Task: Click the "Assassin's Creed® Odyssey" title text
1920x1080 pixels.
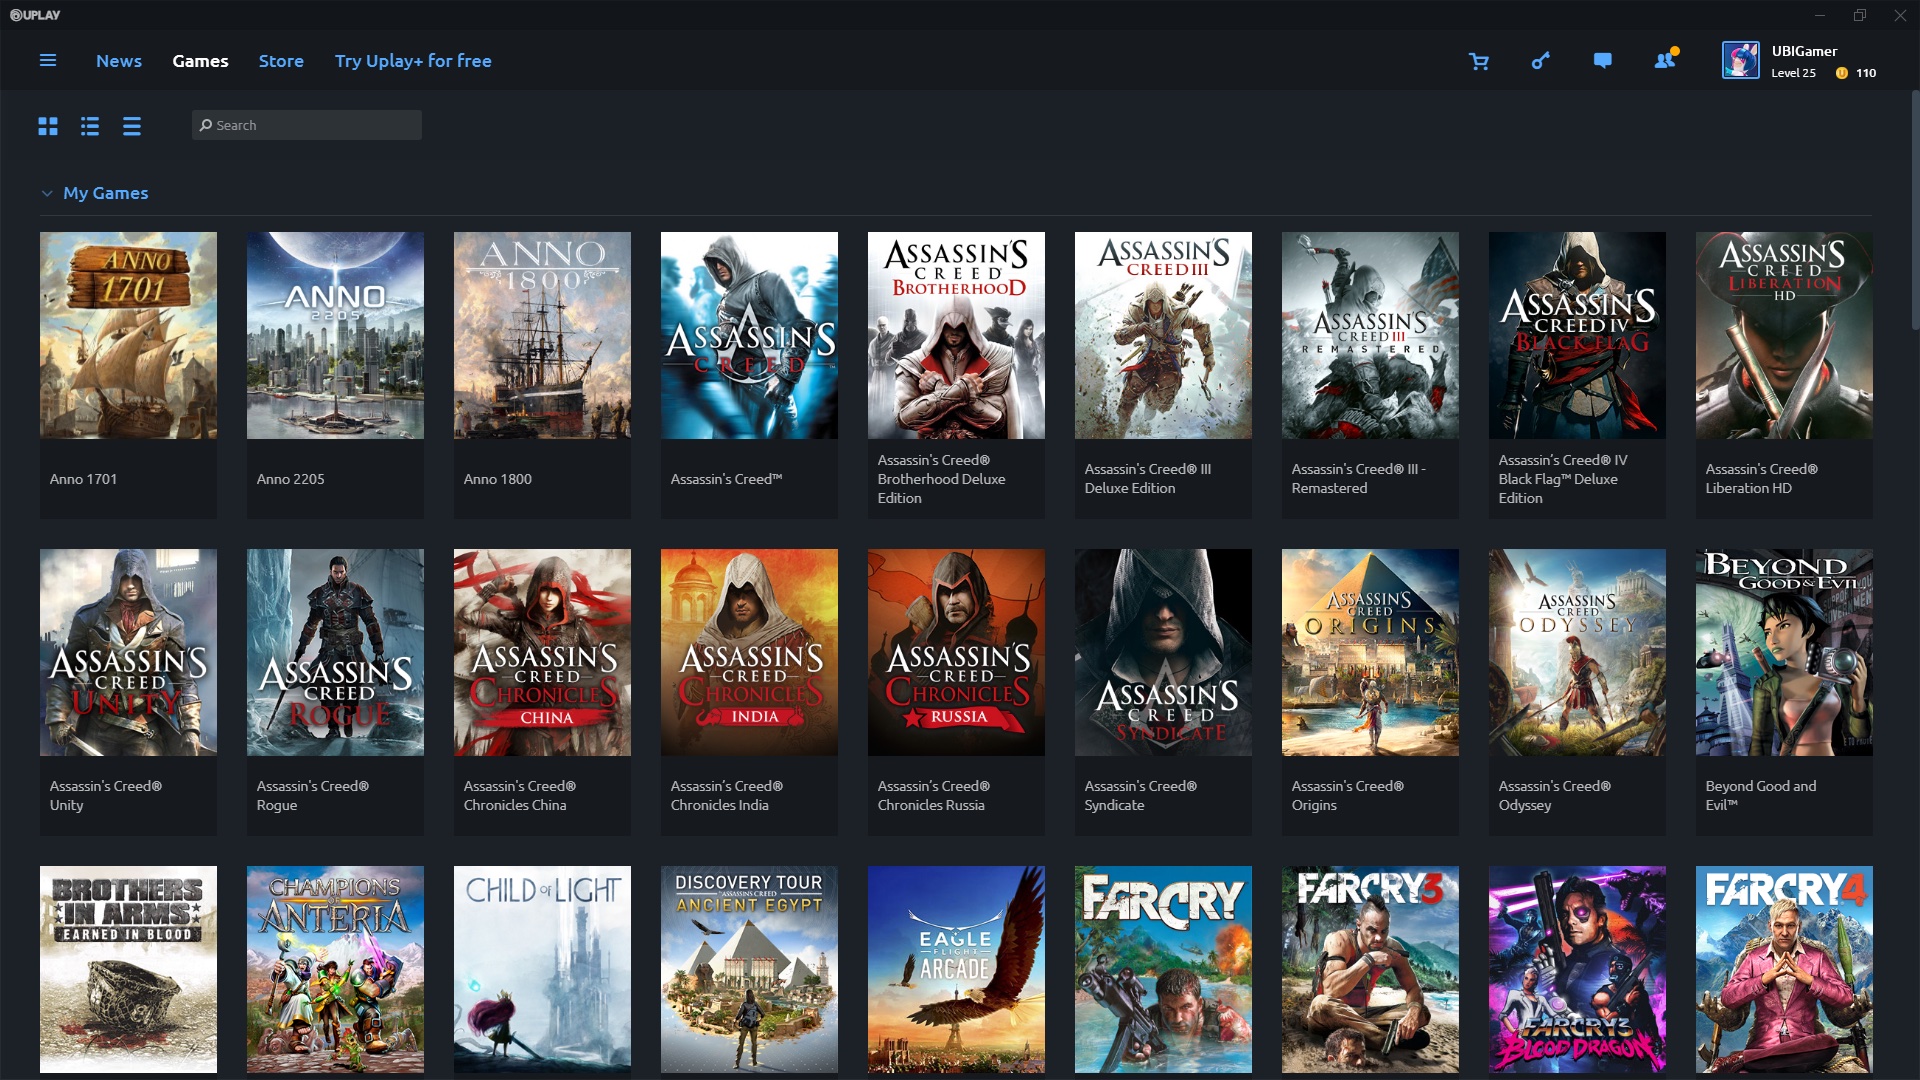Action: click(x=1555, y=796)
